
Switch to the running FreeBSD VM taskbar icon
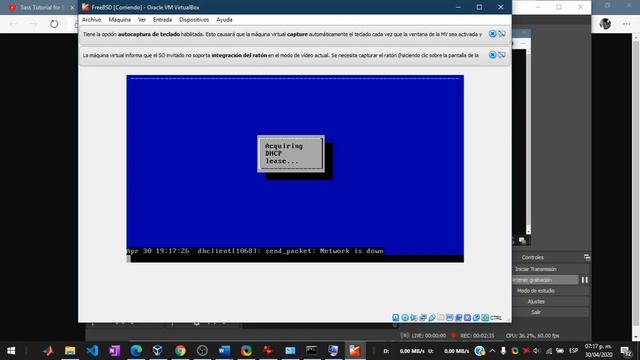pos(355,351)
